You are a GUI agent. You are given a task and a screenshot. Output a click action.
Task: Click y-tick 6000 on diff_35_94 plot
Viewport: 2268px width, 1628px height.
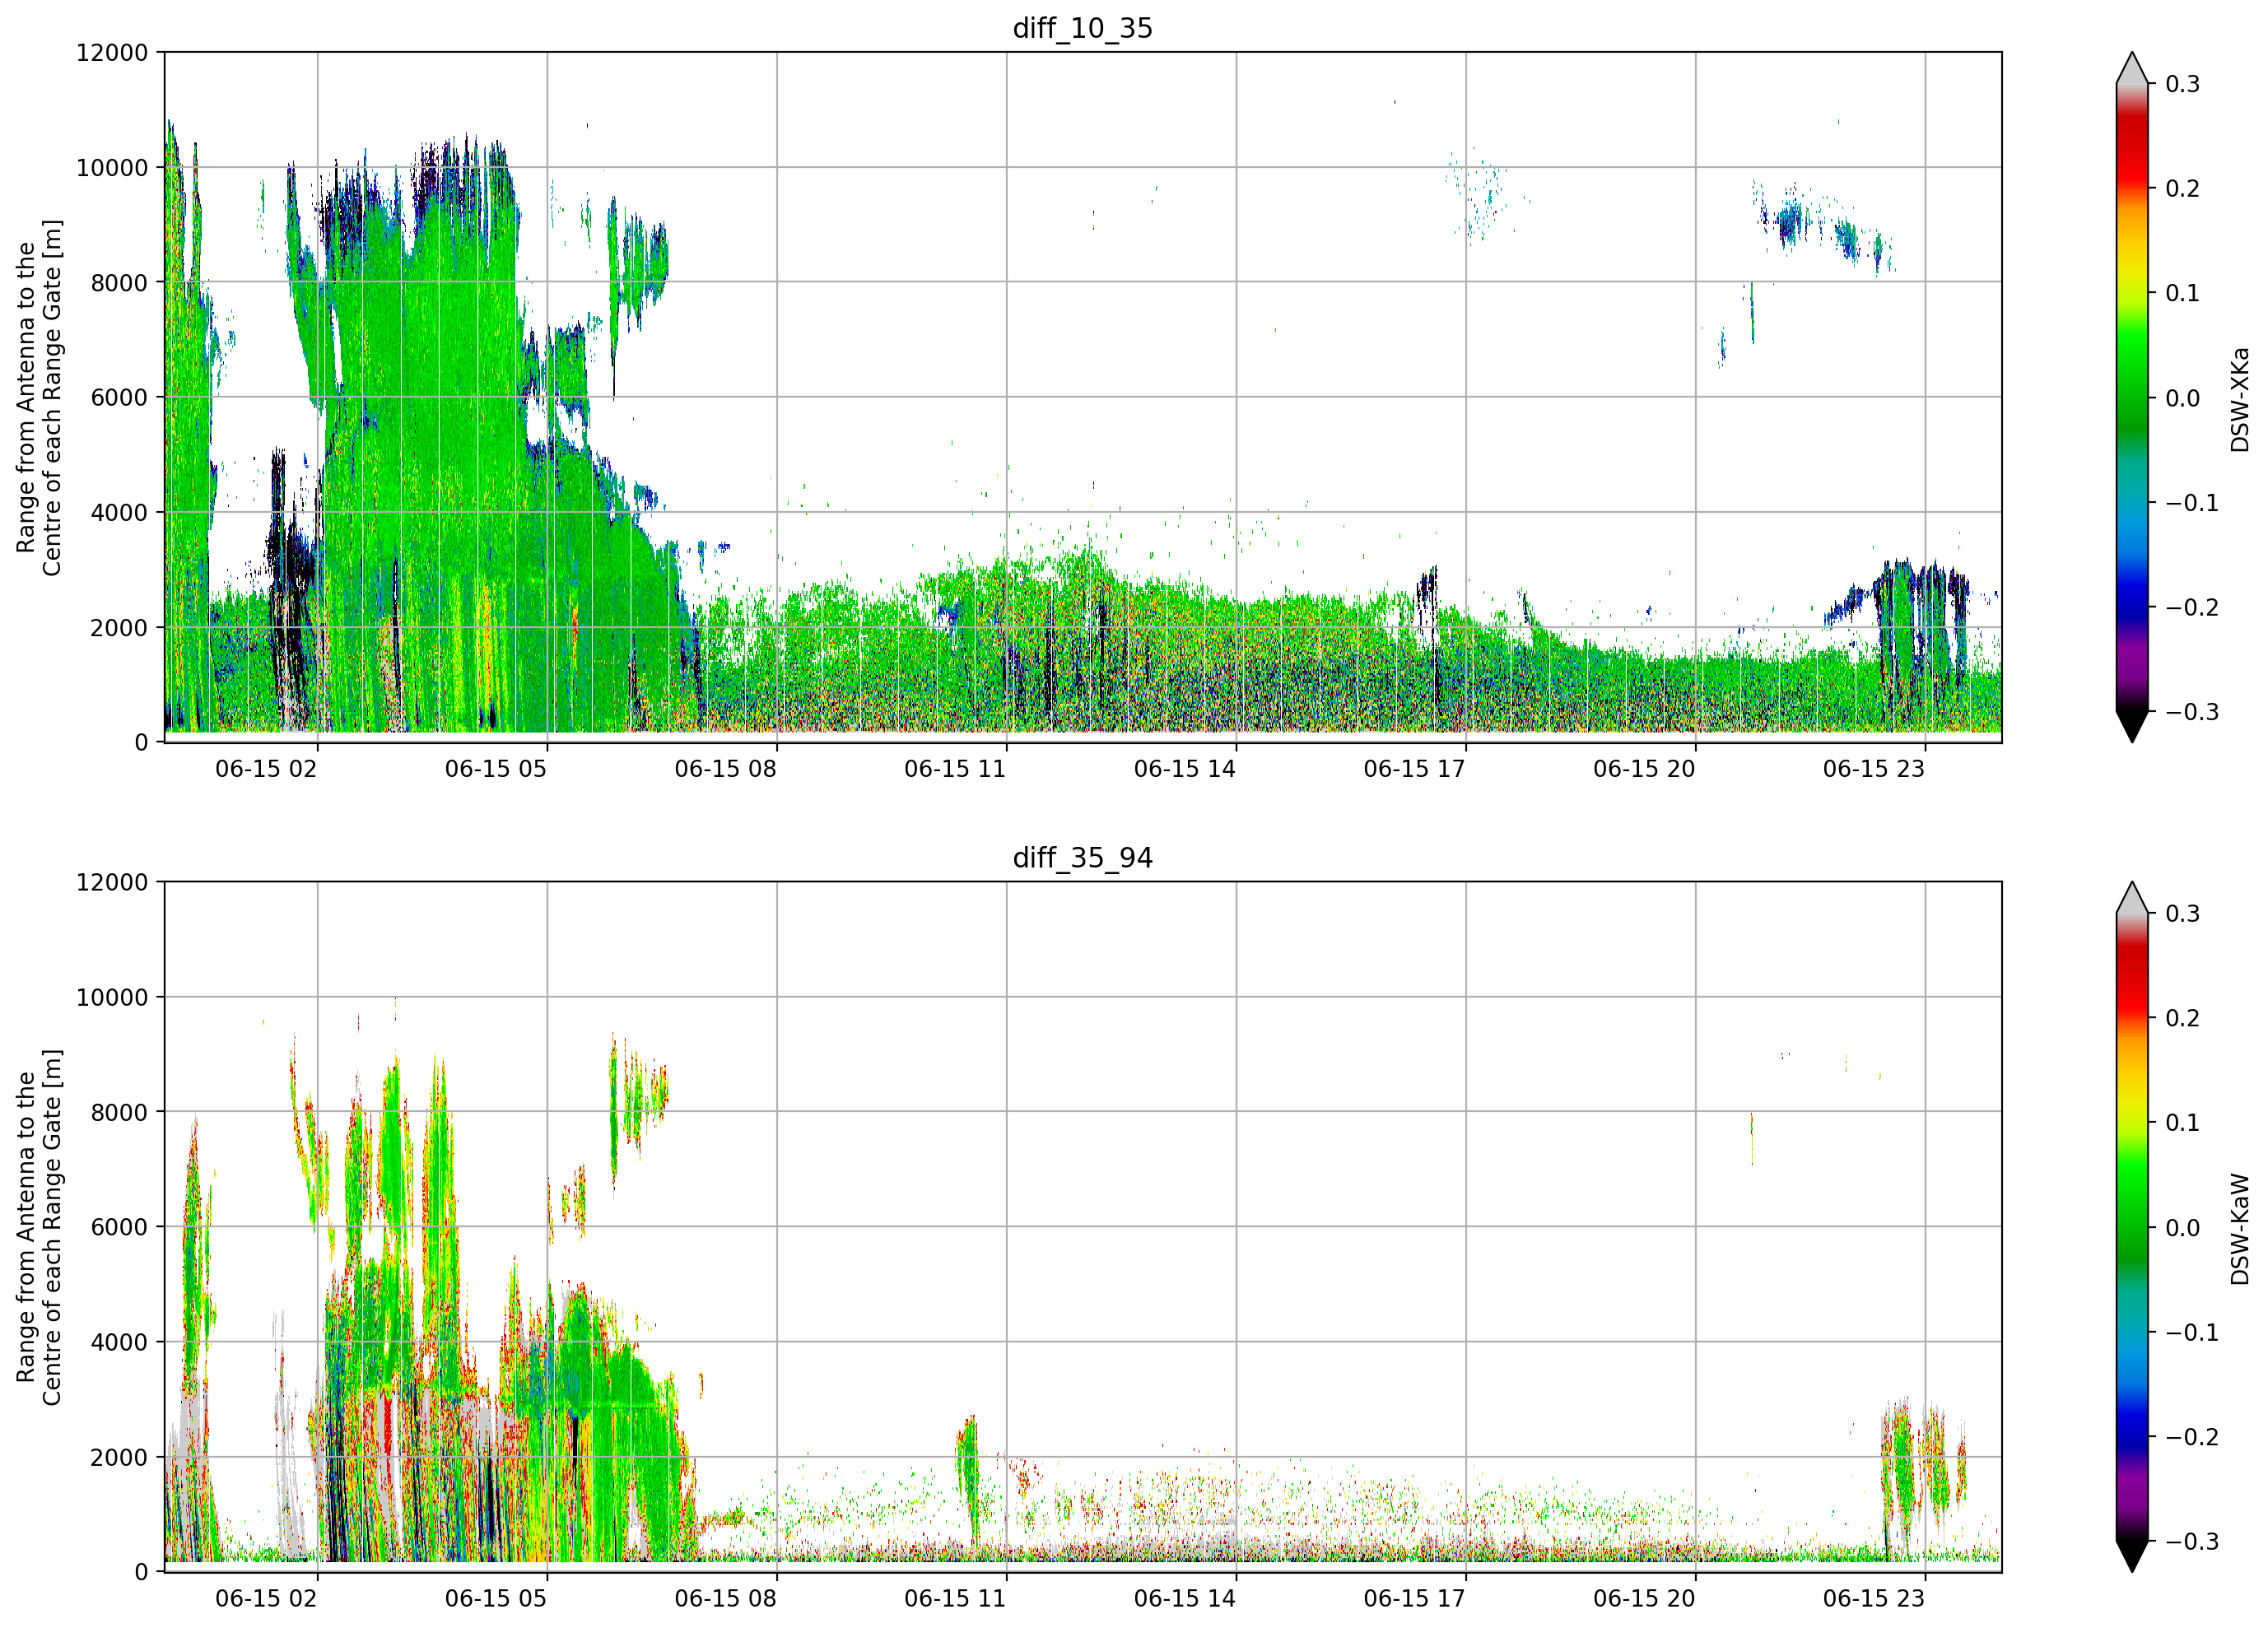coord(119,1228)
